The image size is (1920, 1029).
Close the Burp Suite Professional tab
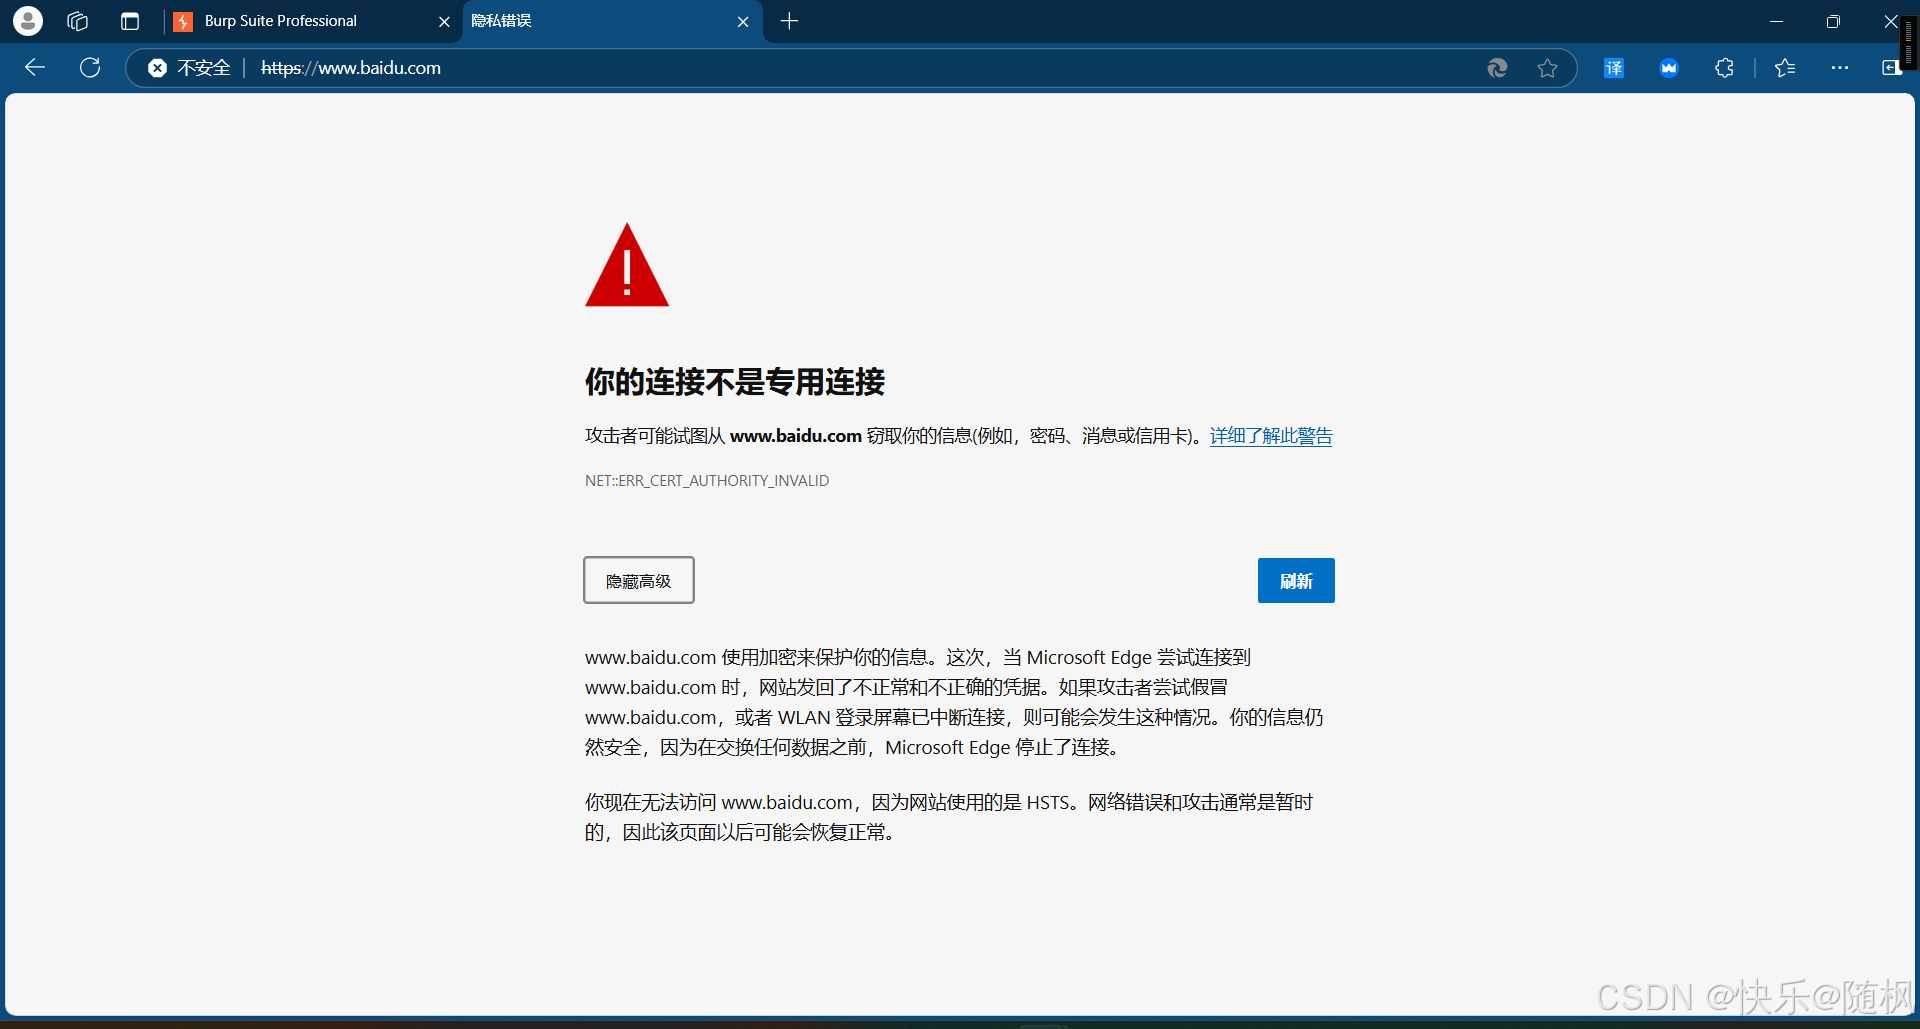(444, 21)
